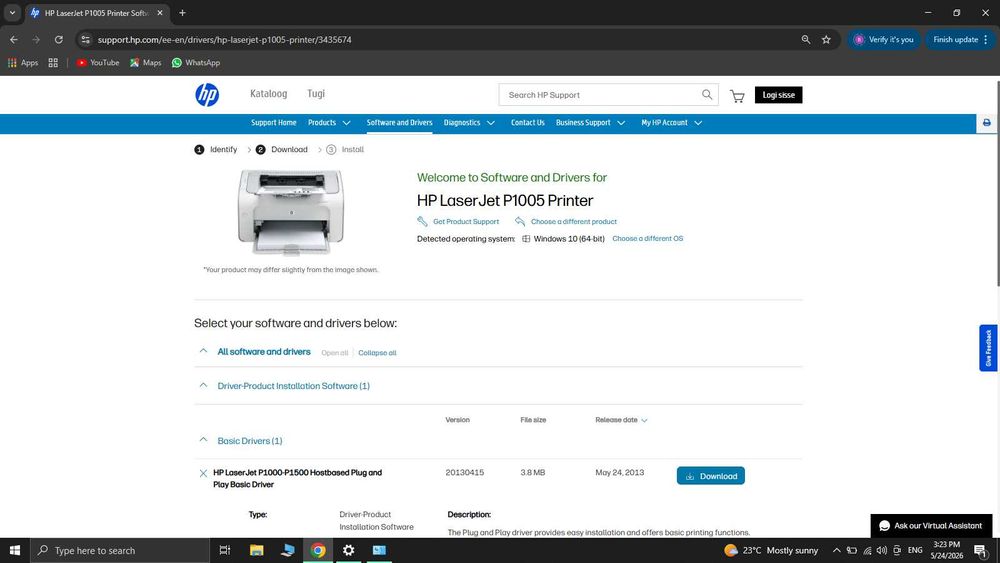The height and width of the screenshot is (563, 1000).
Task: Open the Maps bookmark
Action: pyautogui.click(x=145, y=62)
